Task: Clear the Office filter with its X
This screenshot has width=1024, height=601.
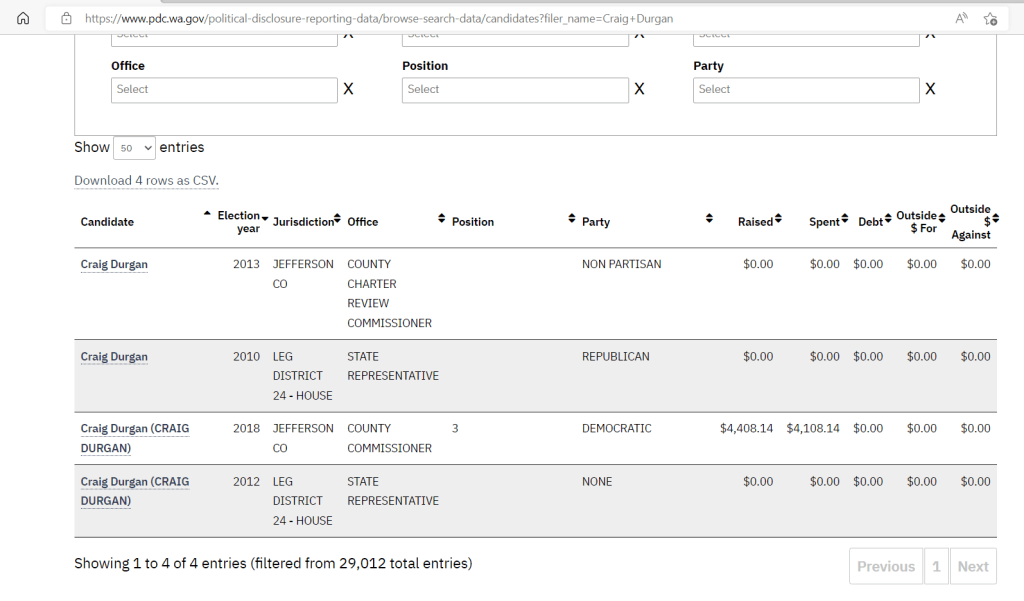Action: coord(348,89)
